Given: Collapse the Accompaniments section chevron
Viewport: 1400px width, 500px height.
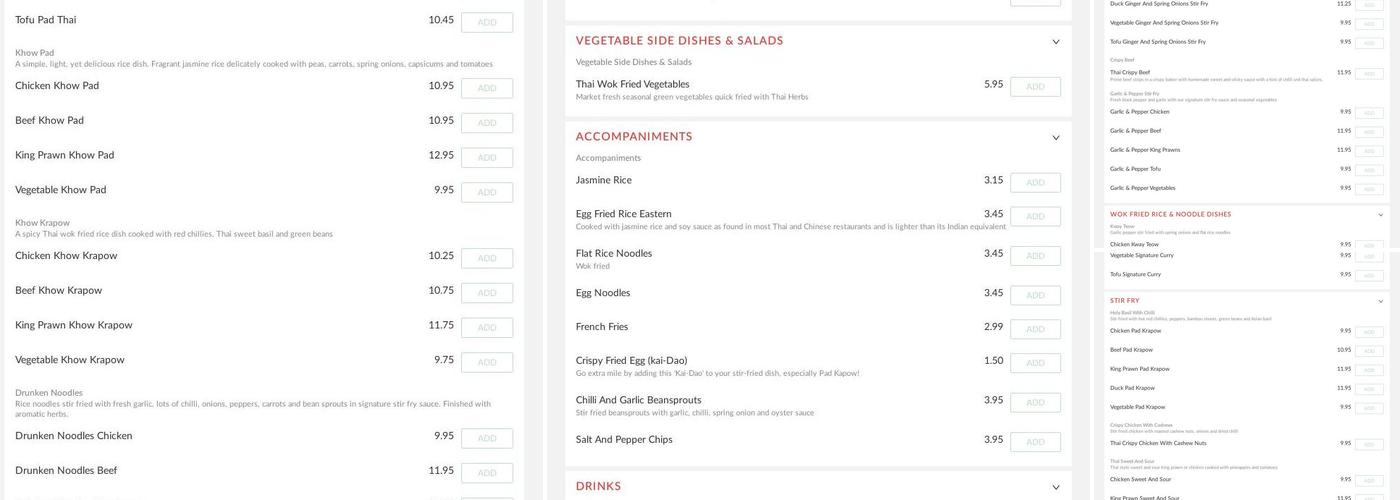Looking at the screenshot, I should click(x=1056, y=138).
